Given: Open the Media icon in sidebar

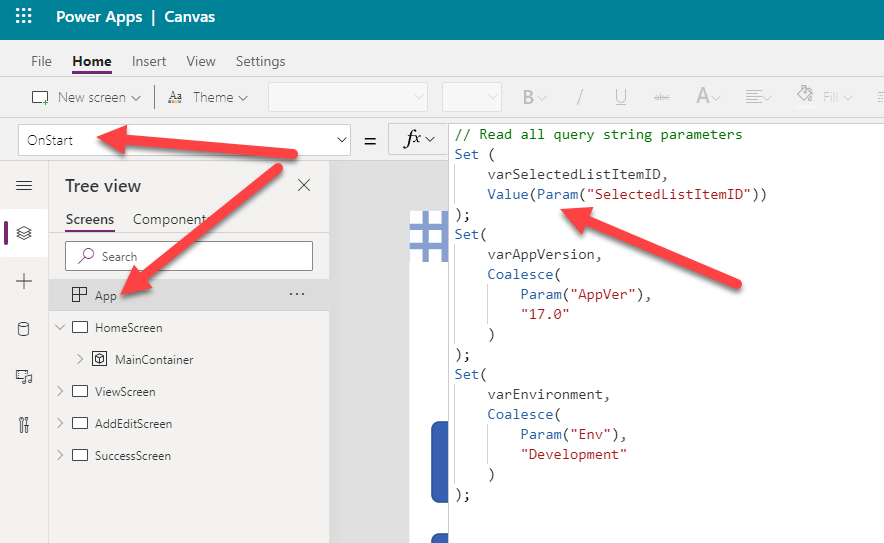Looking at the screenshot, I should (x=24, y=377).
